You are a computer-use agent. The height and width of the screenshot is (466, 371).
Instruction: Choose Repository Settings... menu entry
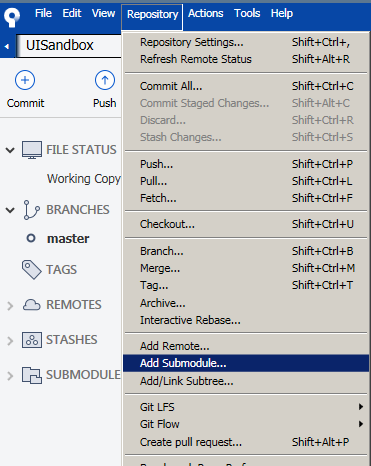(246, 42)
